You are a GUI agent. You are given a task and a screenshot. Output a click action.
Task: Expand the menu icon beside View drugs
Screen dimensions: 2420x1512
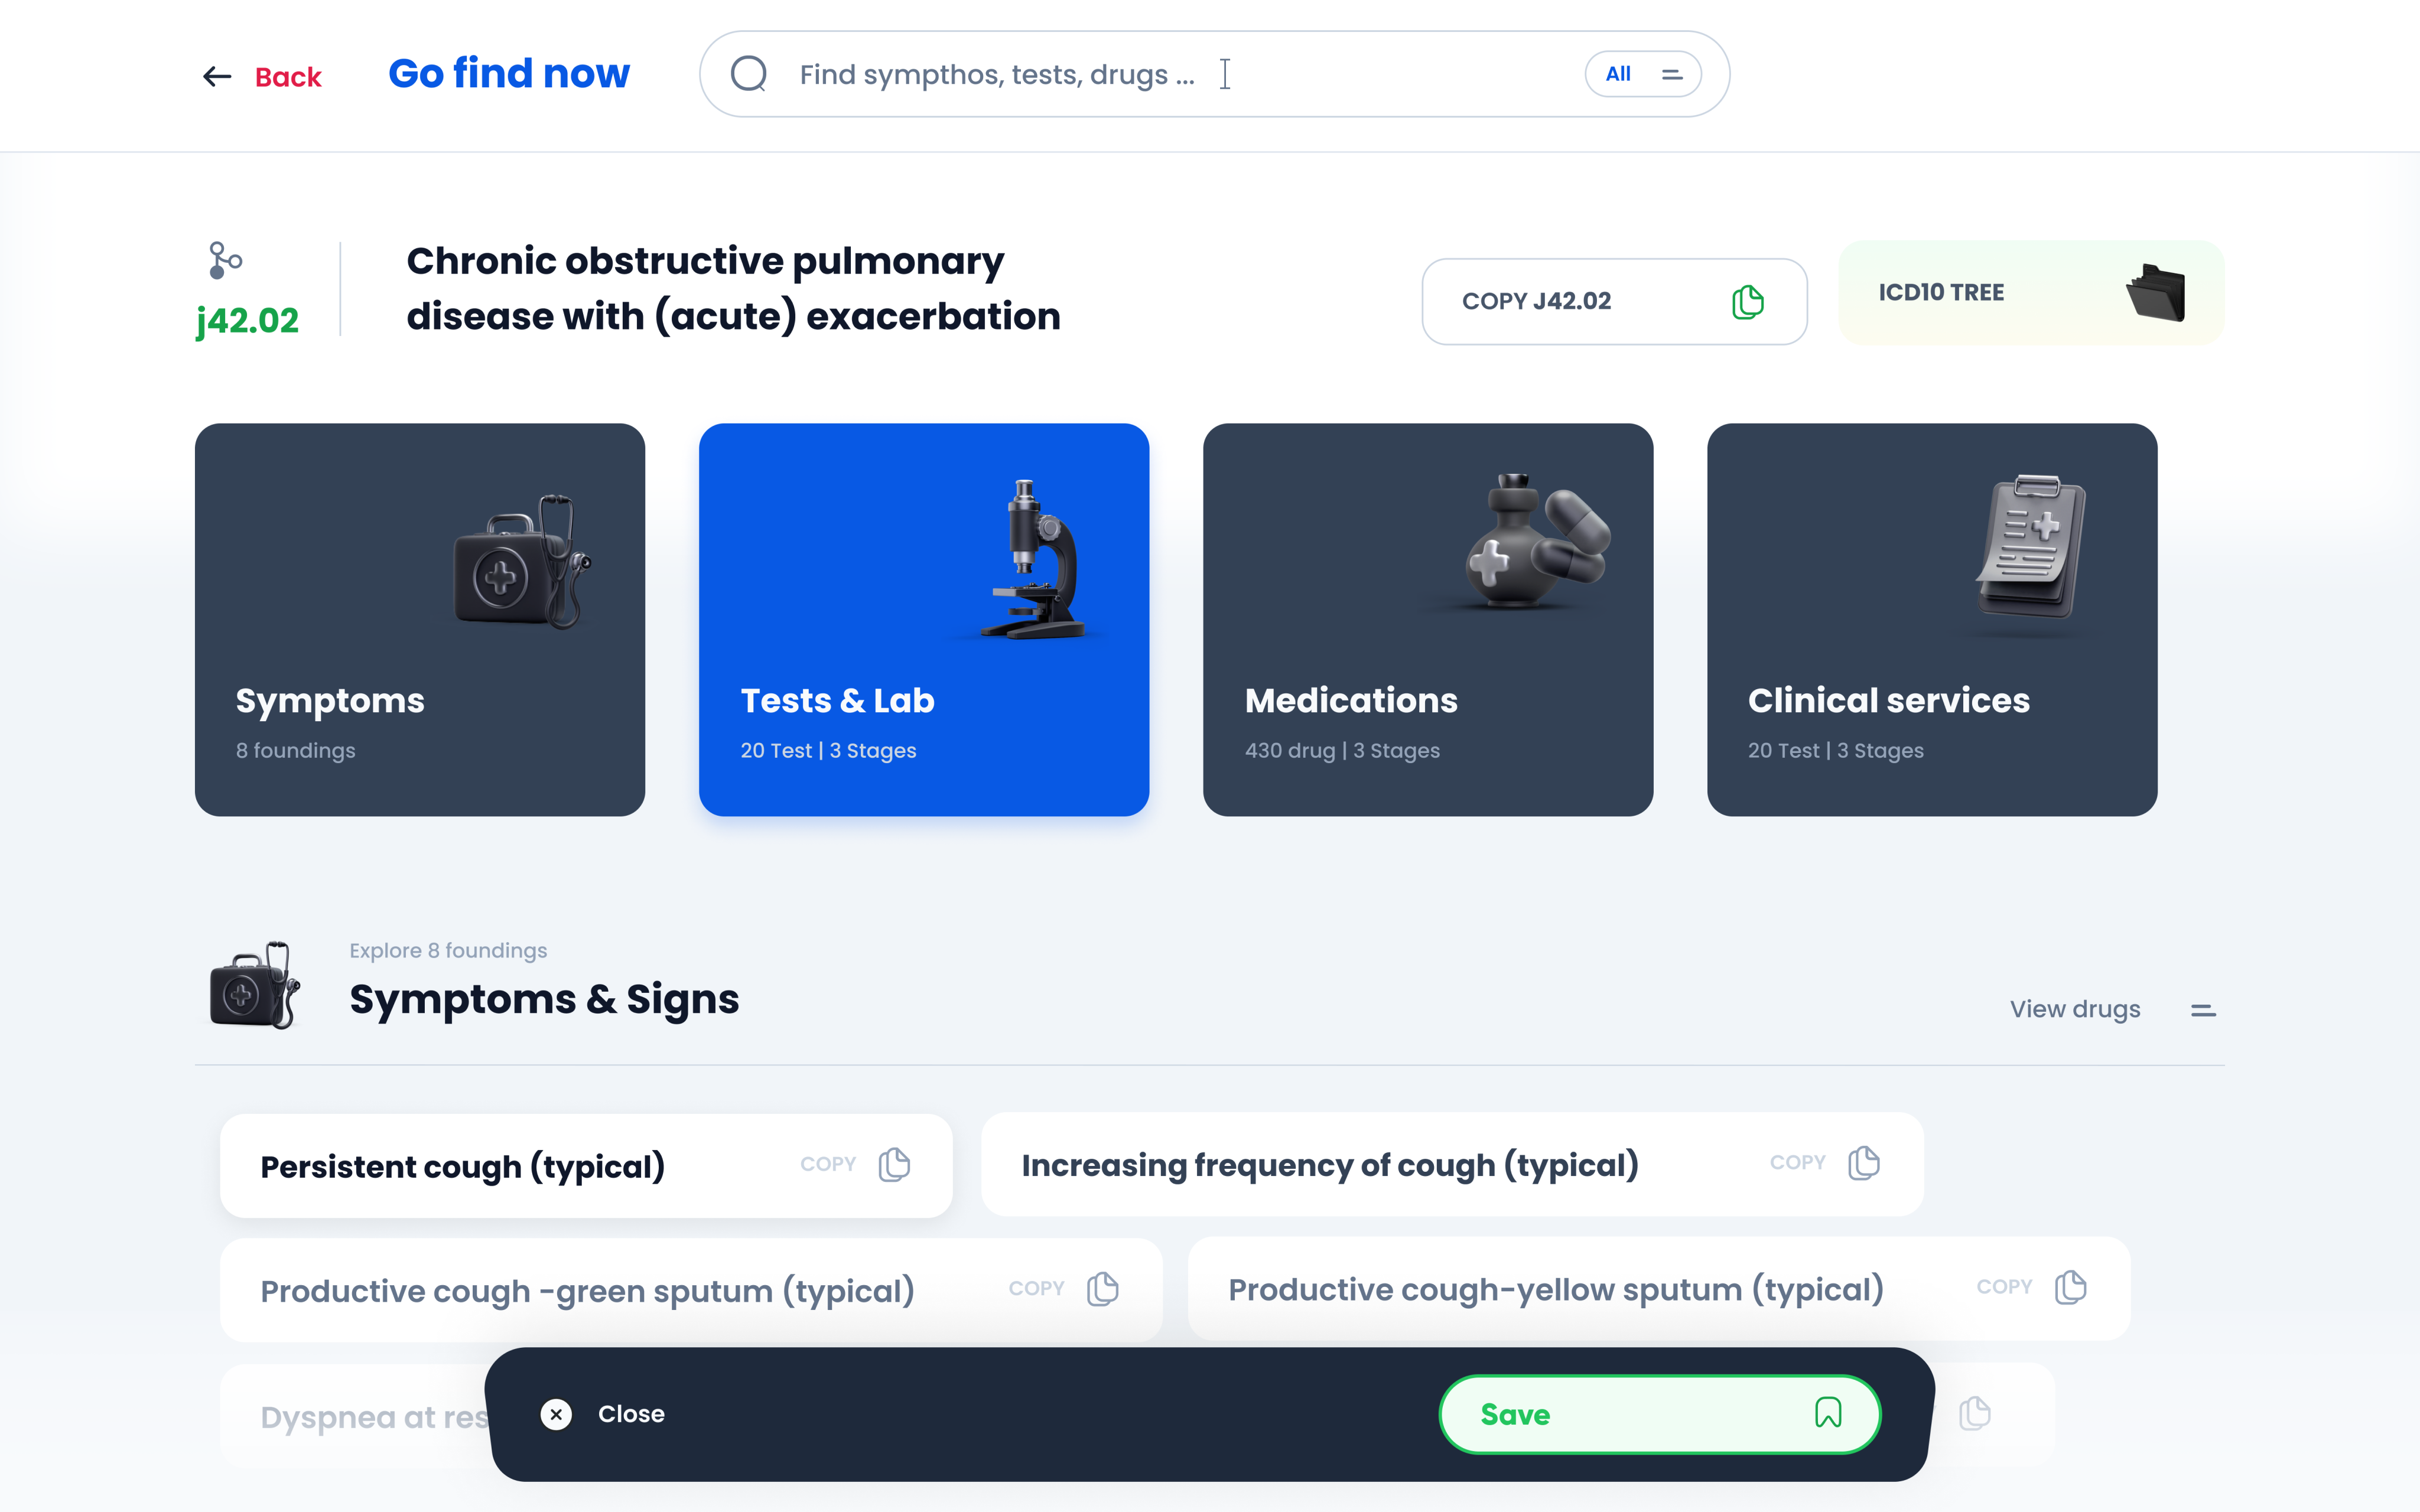point(2203,1011)
